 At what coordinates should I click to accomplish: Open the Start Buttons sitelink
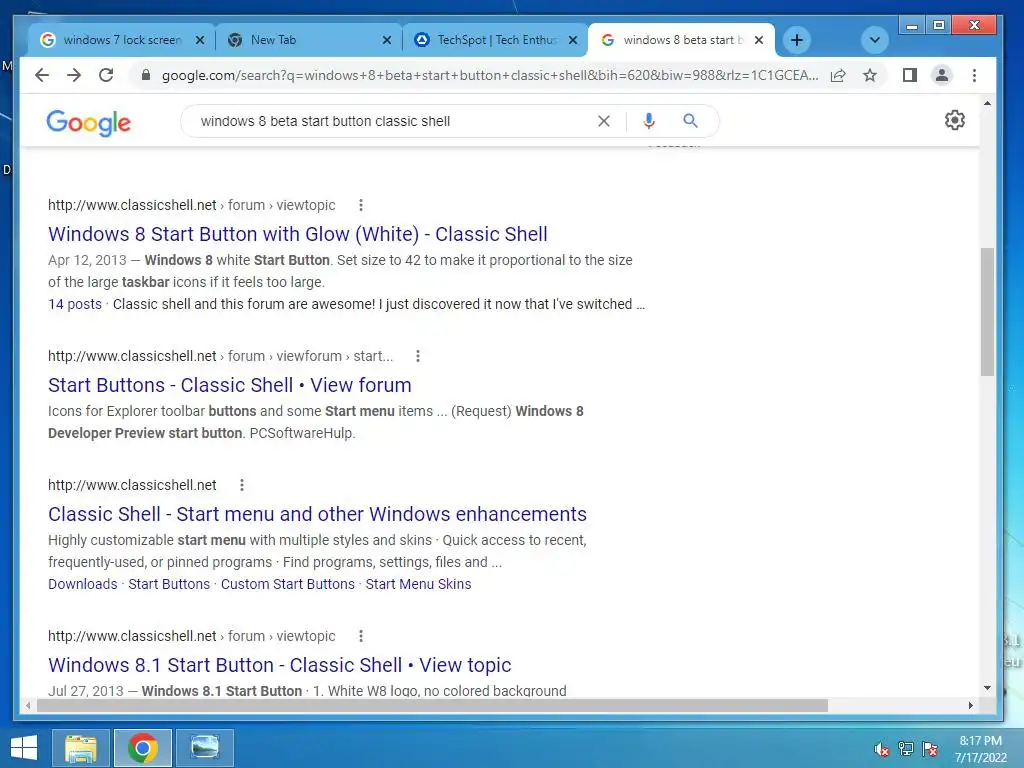coord(169,584)
